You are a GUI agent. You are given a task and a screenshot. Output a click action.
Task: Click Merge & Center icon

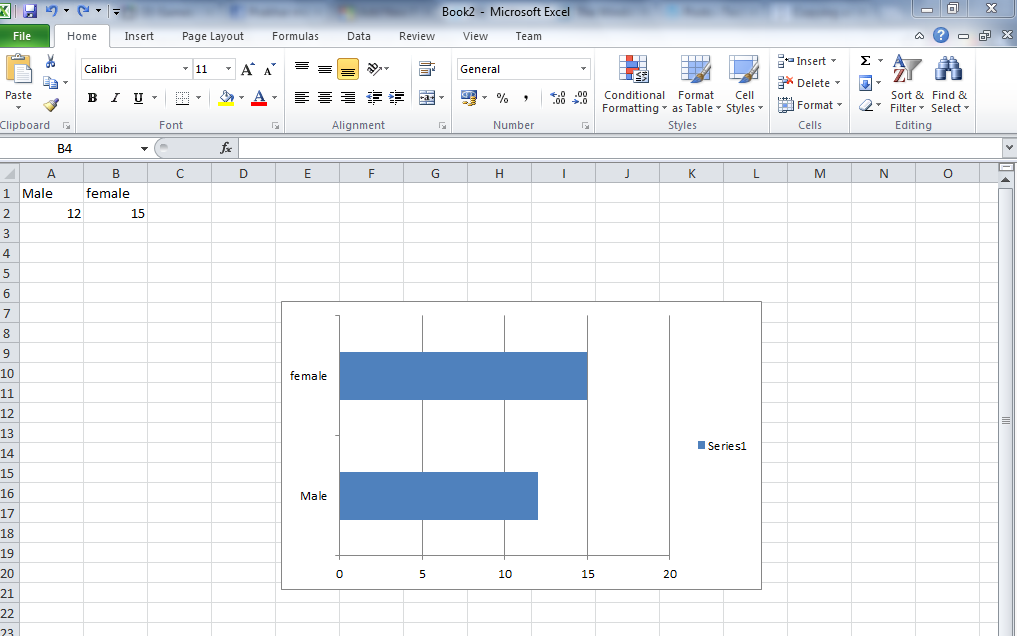427,98
